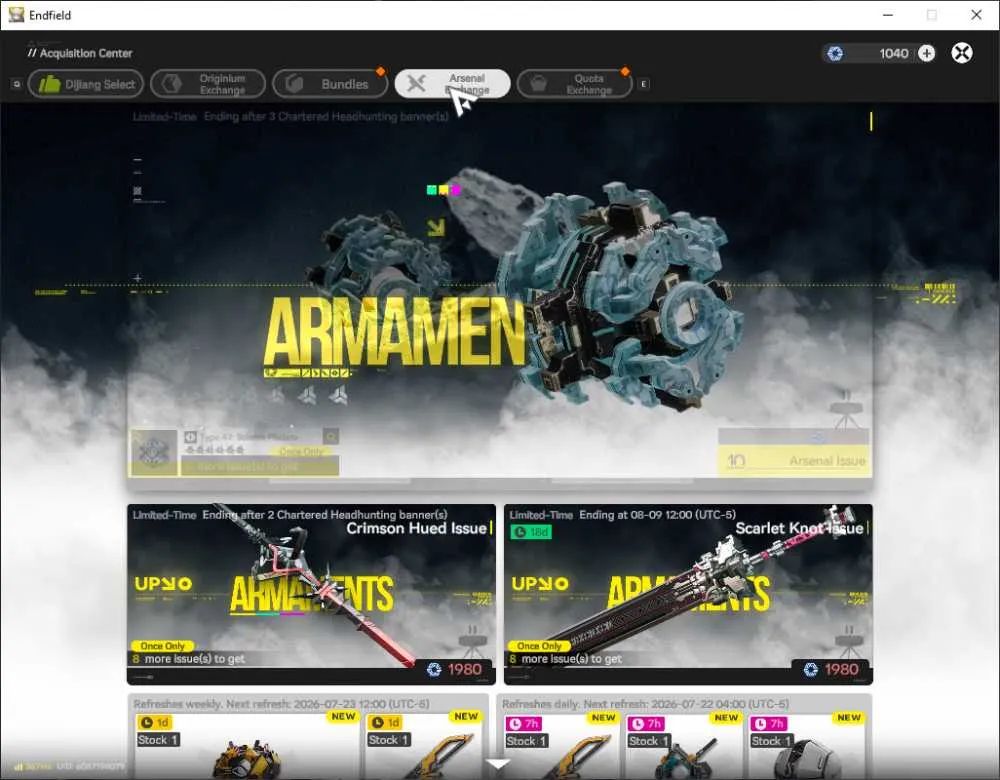Click "Ending at 08-09 12:00 (UTC-5)" text
This screenshot has height=780, width=1000.
[x=658, y=515]
